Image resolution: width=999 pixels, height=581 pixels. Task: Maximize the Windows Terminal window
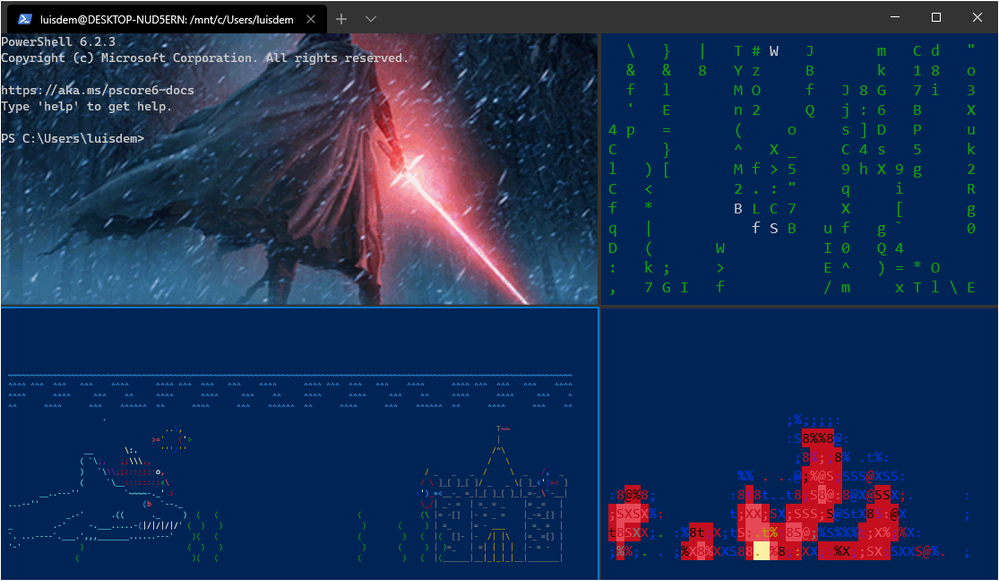(x=936, y=17)
